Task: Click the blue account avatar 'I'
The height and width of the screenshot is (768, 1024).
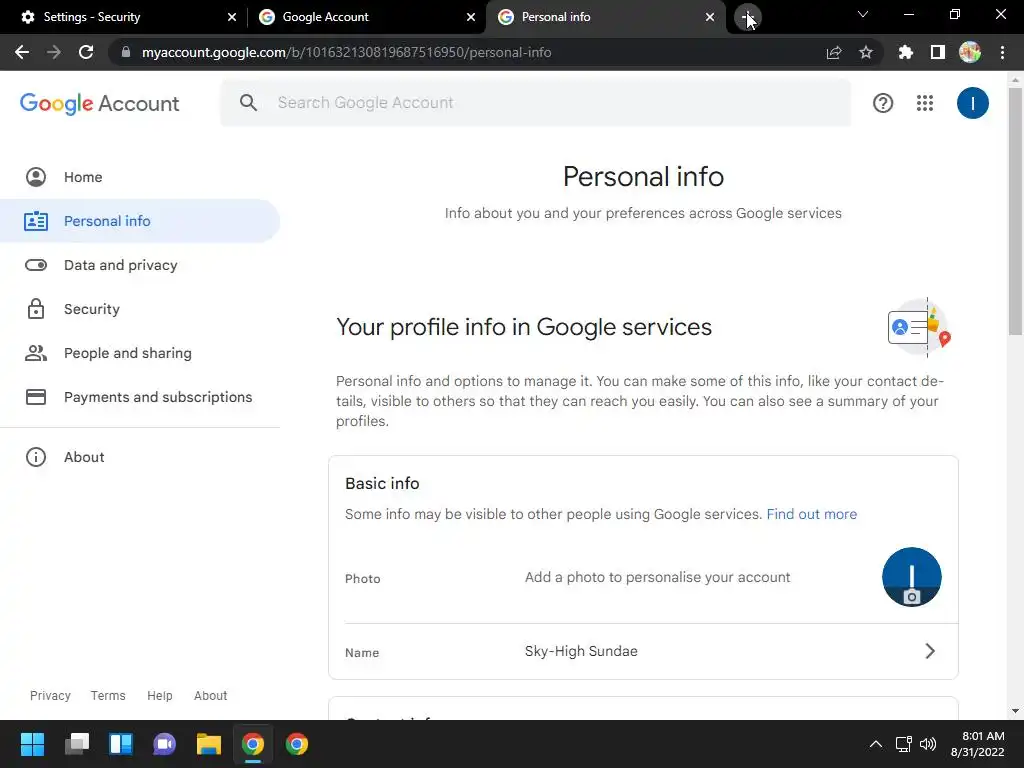Action: point(972,103)
